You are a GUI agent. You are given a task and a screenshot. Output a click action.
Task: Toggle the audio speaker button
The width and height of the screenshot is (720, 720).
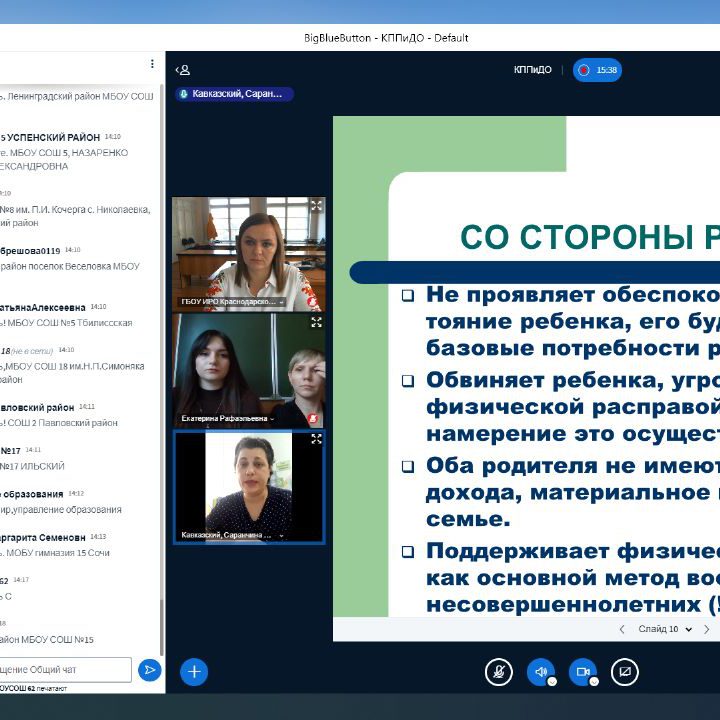pyautogui.click(x=540, y=672)
